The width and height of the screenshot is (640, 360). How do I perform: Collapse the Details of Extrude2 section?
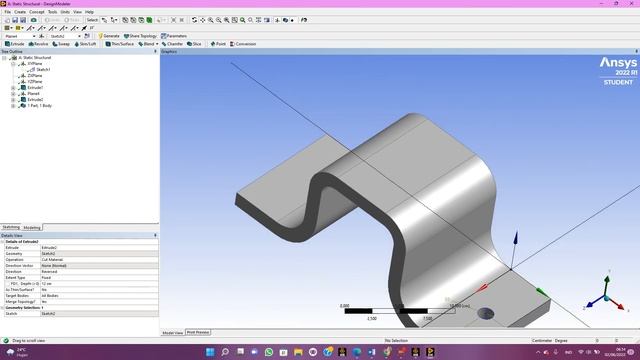(x=2, y=242)
